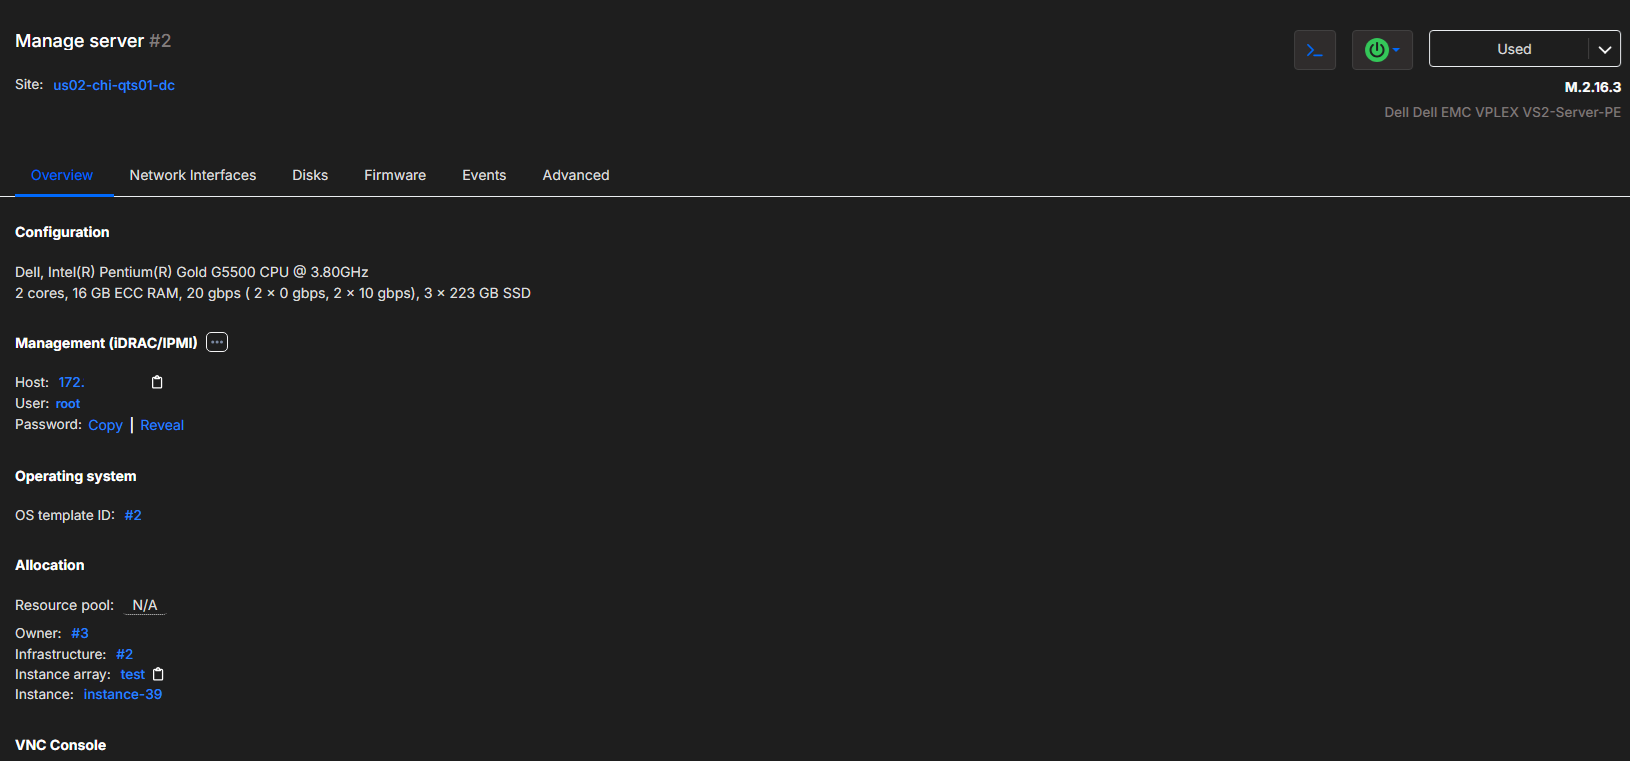Viewport: 1630px width, 761px height.
Task: Open the iDRAC/IPMI management options ellipsis
Action: (217, 342)
